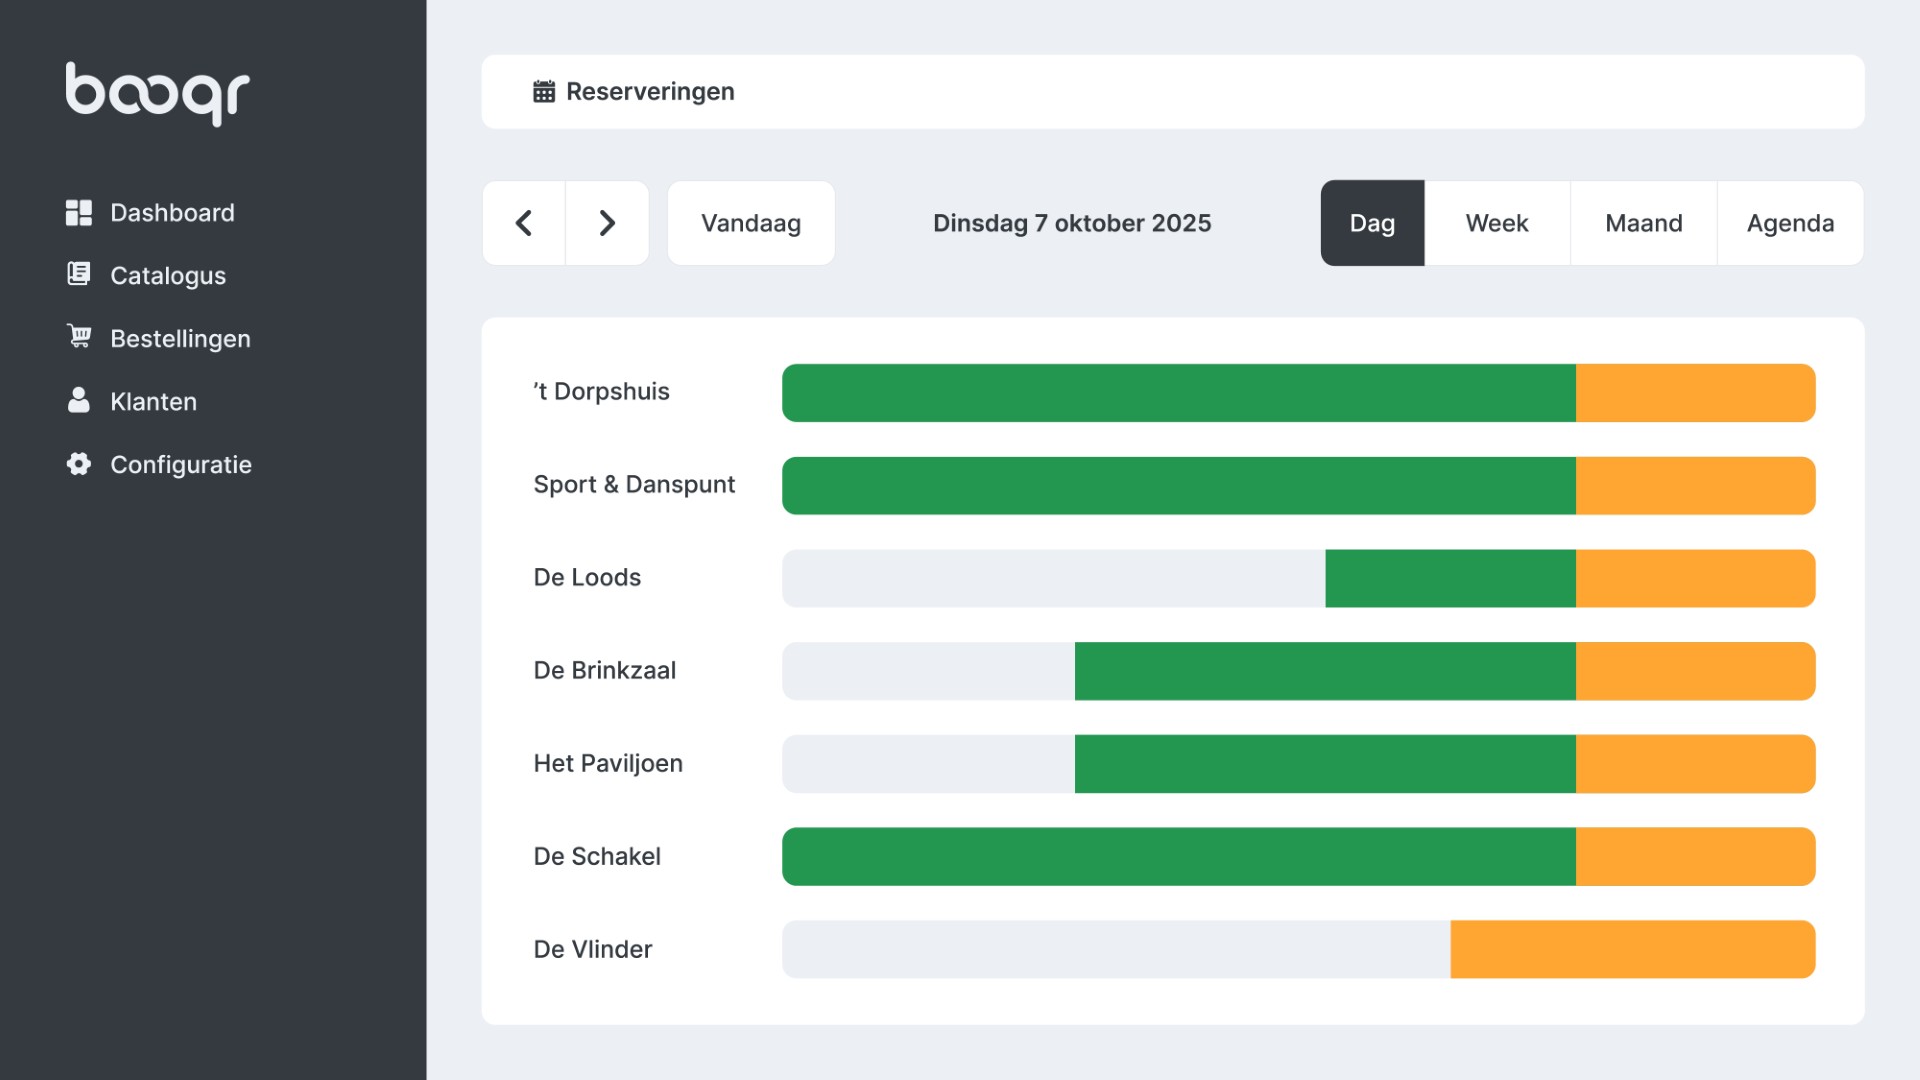Switch to Week view
Image resolution: width=1920 pixels, height=1080 pixels.
(1497, 223)
